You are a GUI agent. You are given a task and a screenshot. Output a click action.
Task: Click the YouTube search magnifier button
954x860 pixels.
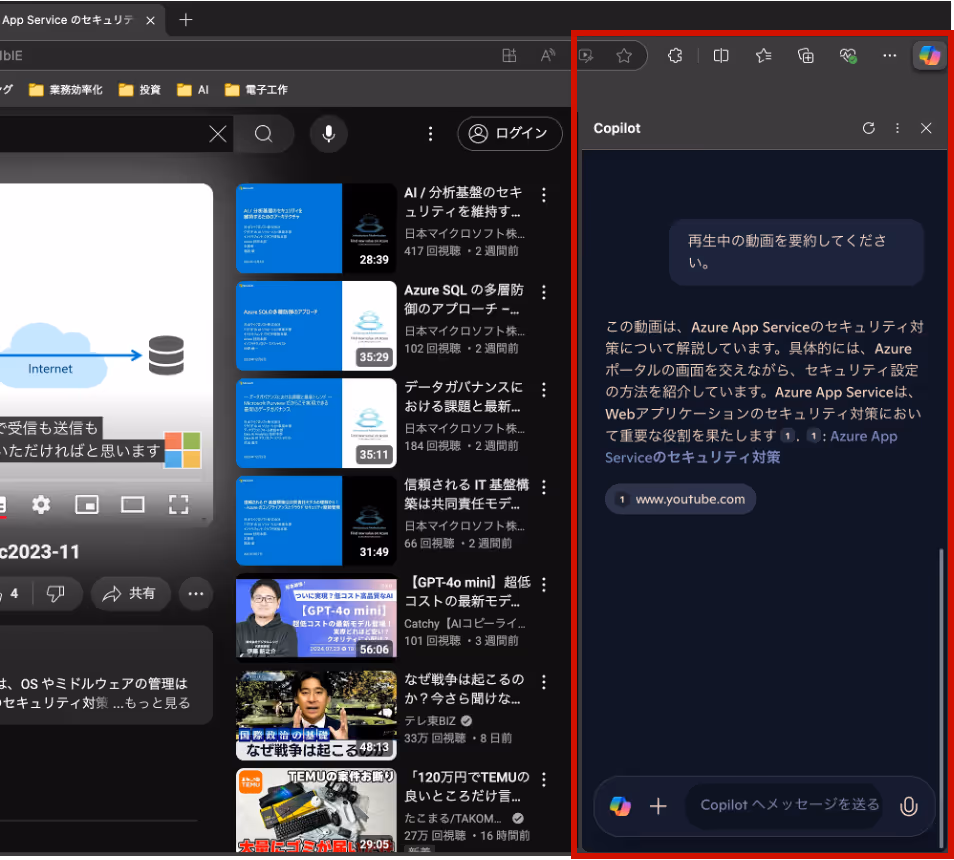coord(263,134)
